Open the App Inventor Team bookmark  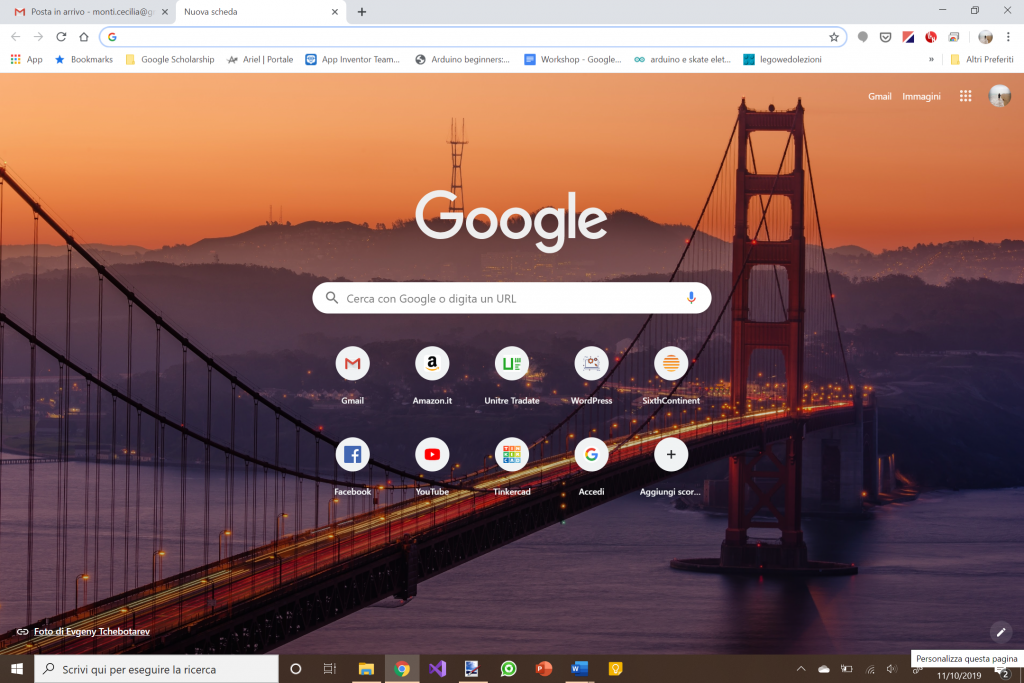point(353,59)
